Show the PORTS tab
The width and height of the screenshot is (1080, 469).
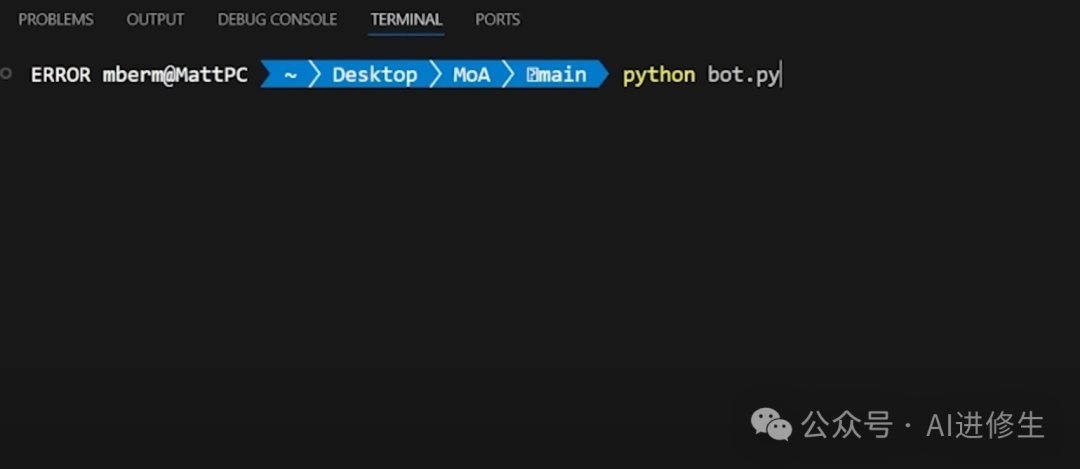tap(497, 19)
